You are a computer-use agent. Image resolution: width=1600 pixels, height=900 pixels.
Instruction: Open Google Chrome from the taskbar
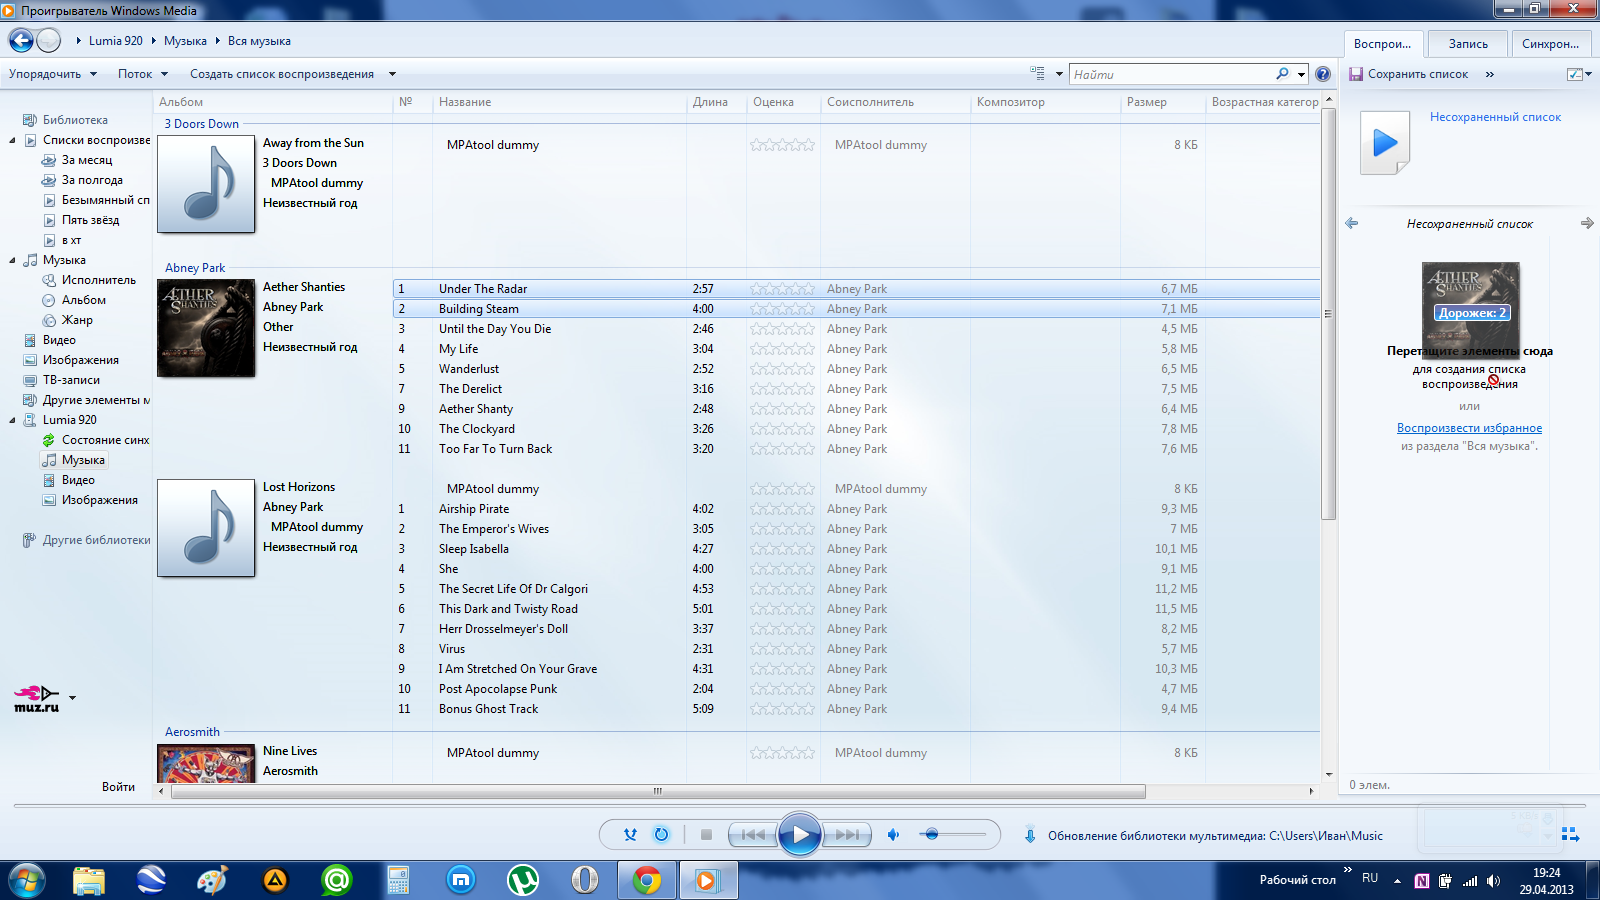(x=647, y=880)
